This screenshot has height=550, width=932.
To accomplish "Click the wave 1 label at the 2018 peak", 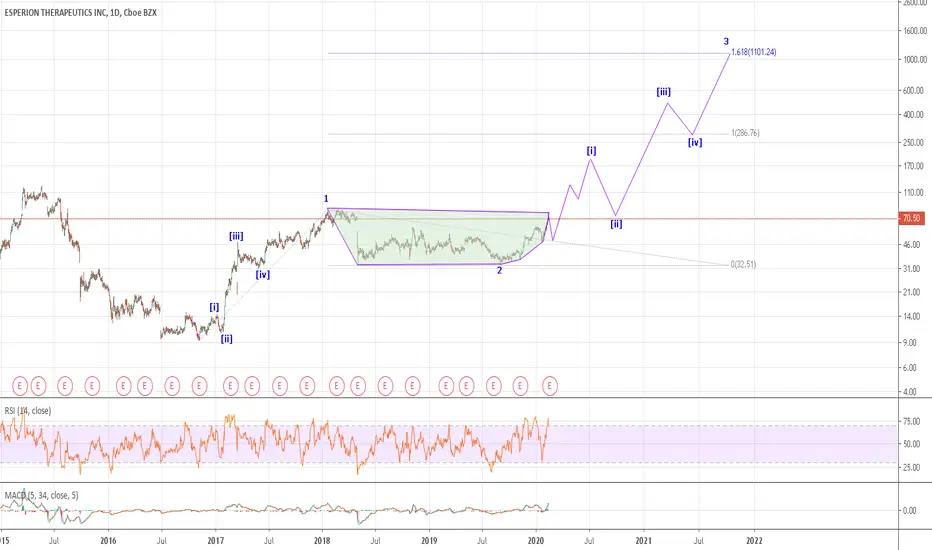I will coord(326,199).
